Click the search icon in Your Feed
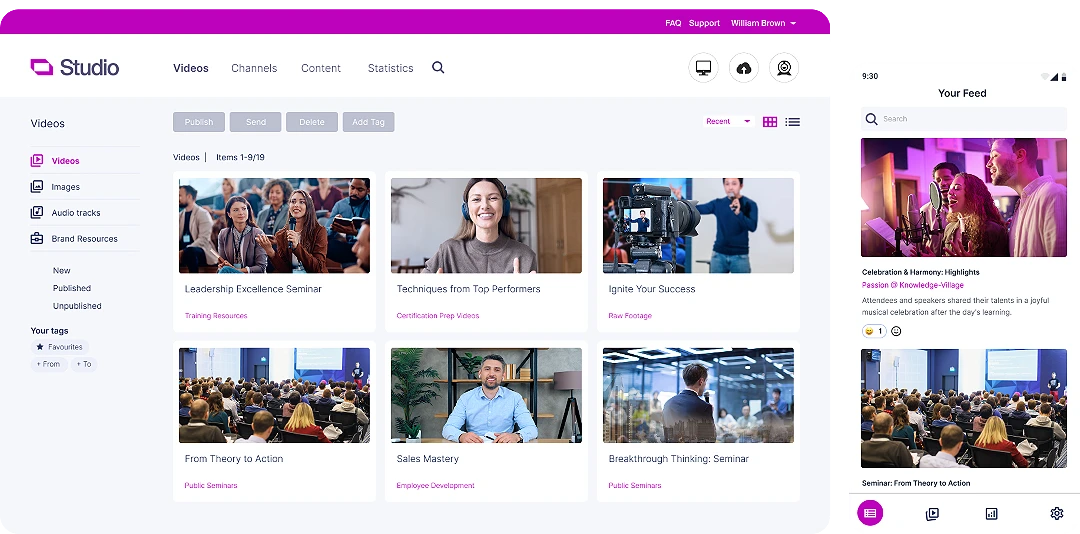The height and width of the screenshot is (534, 1080). coord(871,119)
